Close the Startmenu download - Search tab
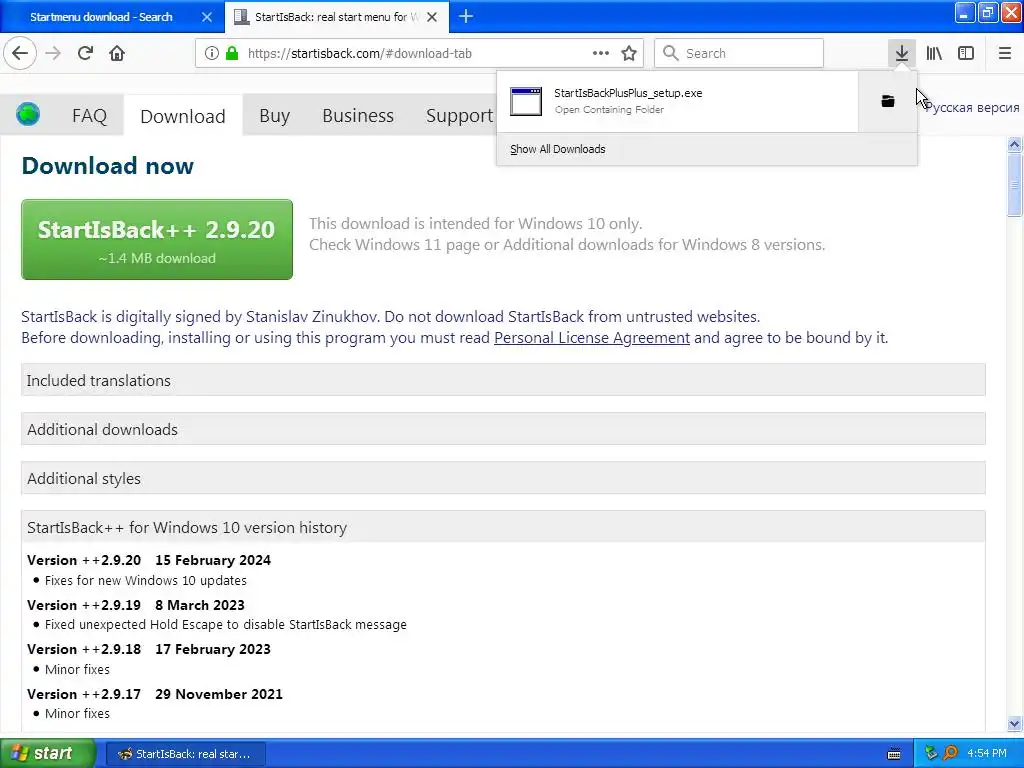This screenshot has height=768, width=1024. pyautogui.click(x=207, y=17)
